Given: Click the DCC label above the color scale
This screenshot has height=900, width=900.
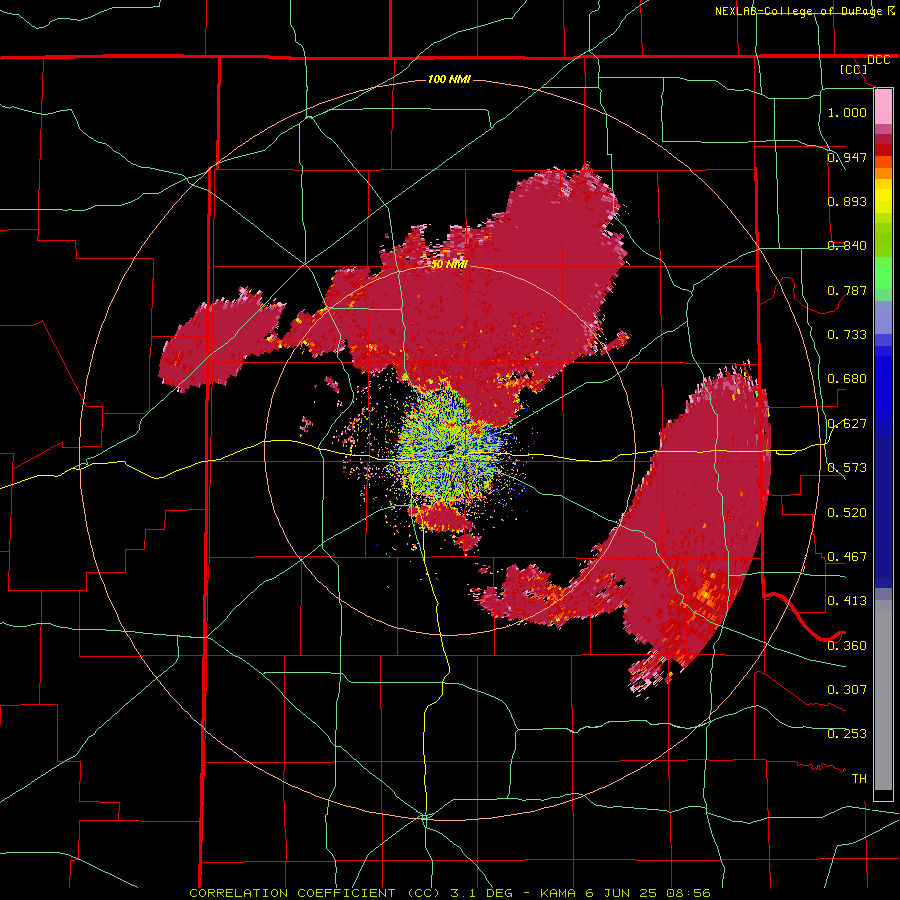Looking at the screenshot, I should click(x=878, y=60).
